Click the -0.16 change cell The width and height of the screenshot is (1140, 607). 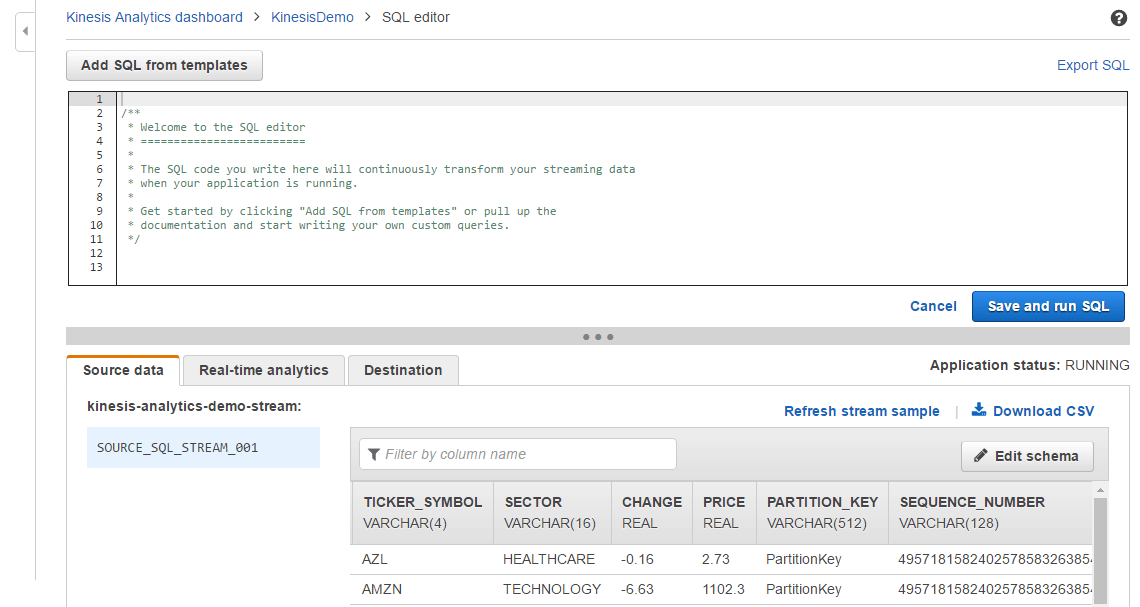coord(638,559)
